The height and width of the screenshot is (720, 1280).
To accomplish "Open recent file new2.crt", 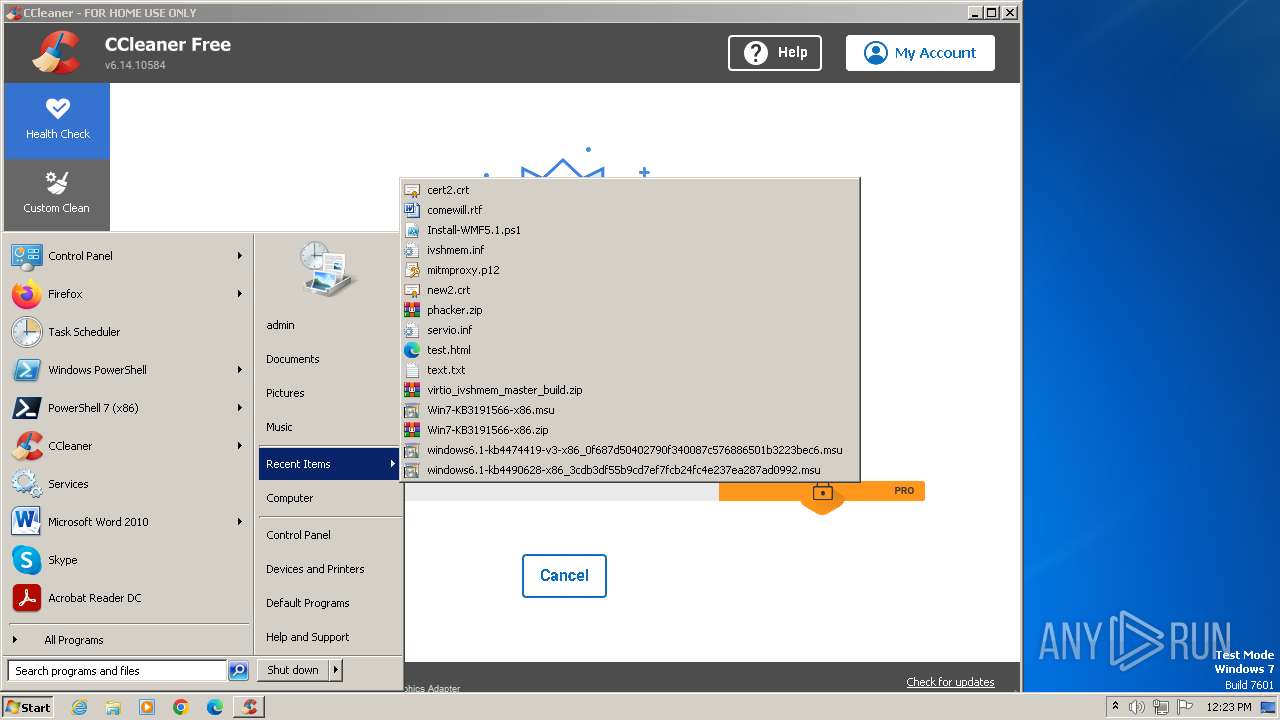I will click(x=629, y=290).
